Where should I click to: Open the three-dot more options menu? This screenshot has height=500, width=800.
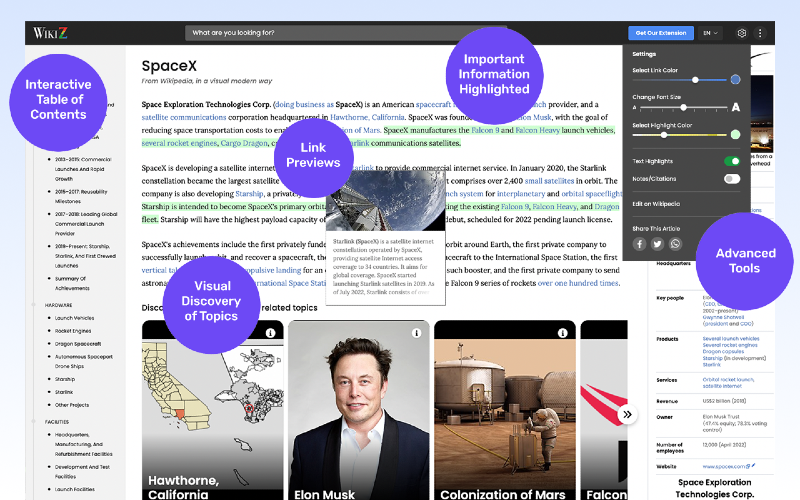[760, 33]
